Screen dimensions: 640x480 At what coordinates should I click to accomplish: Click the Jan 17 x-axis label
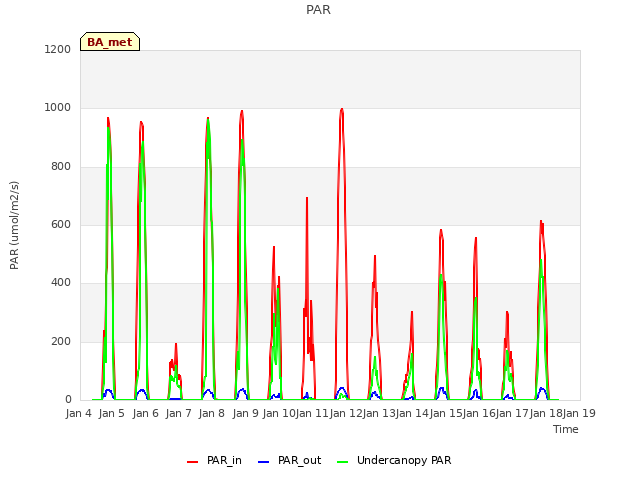point(512,413)
